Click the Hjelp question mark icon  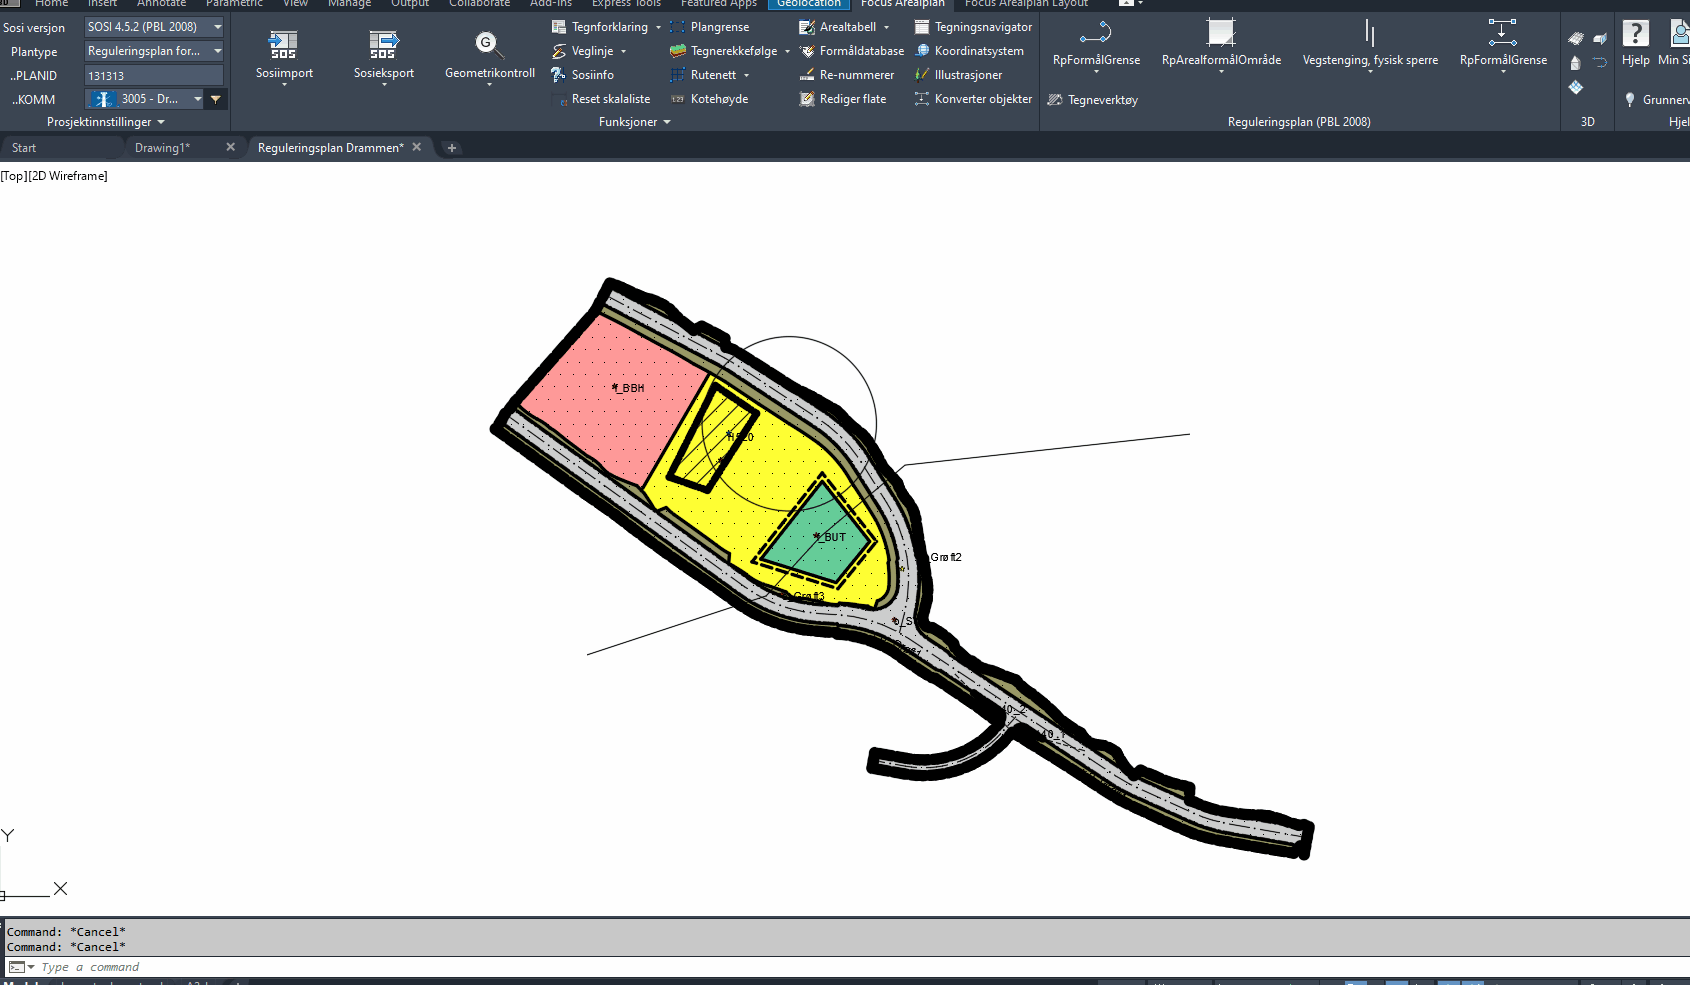tap(1635, 35)
